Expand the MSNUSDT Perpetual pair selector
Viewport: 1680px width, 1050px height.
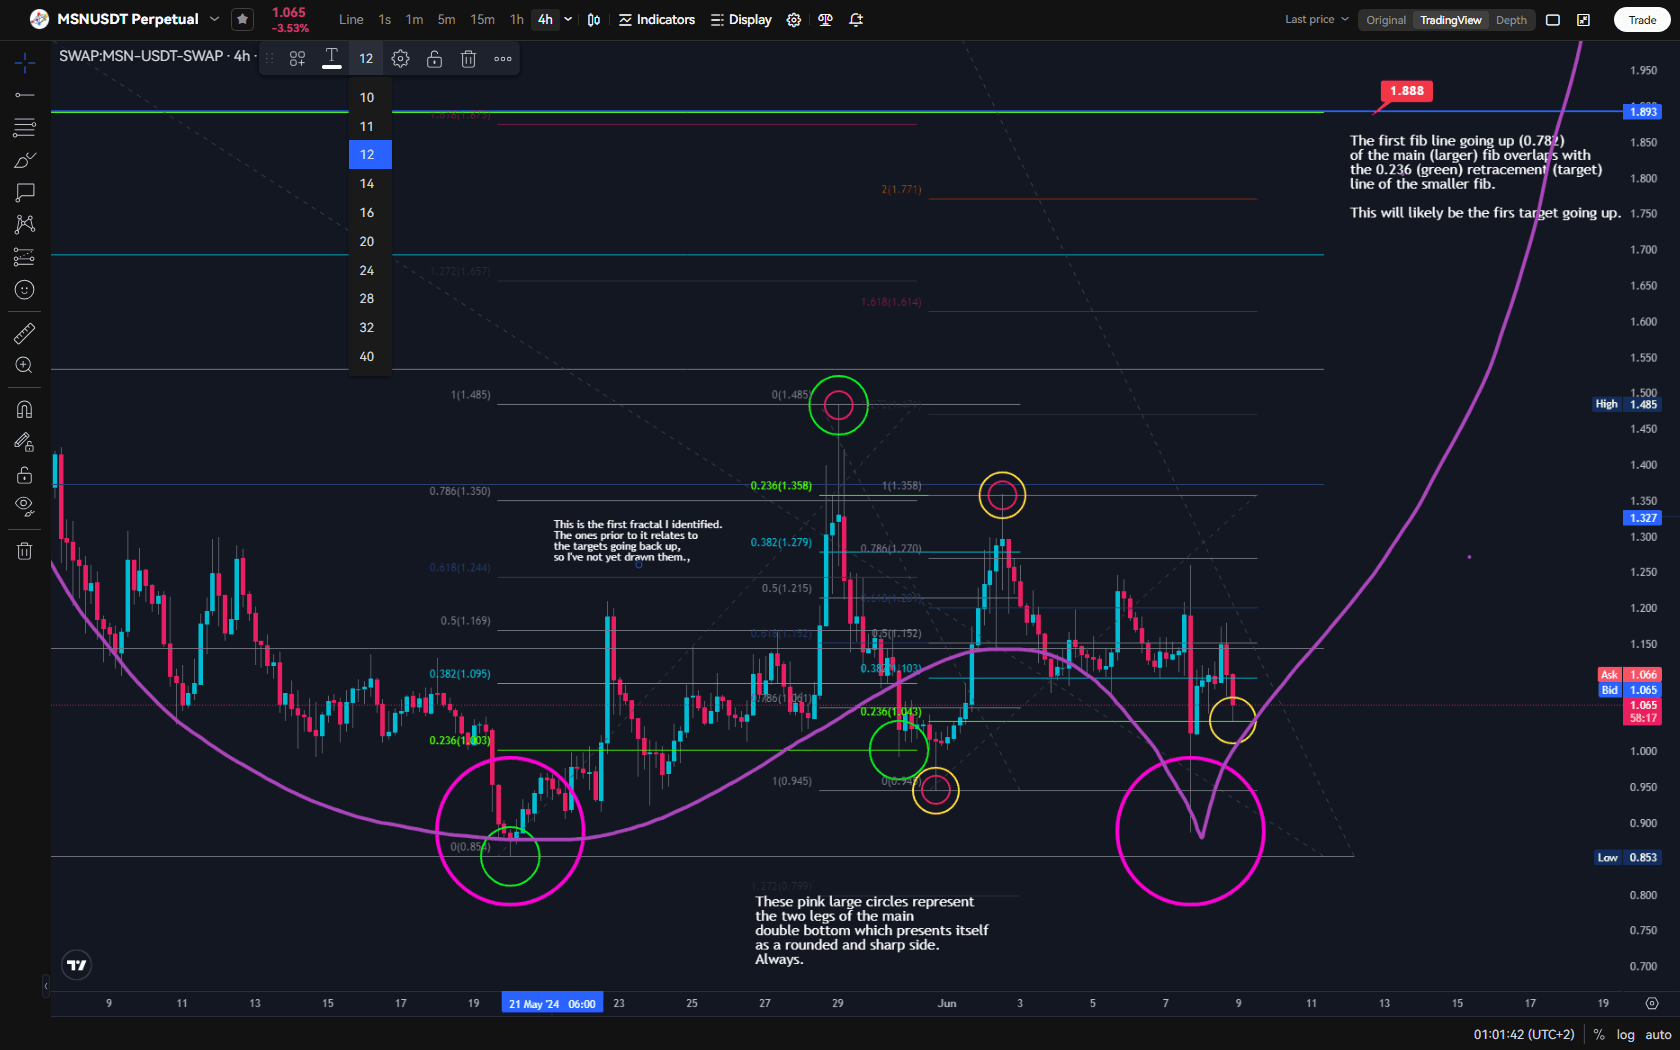[214, 19]
